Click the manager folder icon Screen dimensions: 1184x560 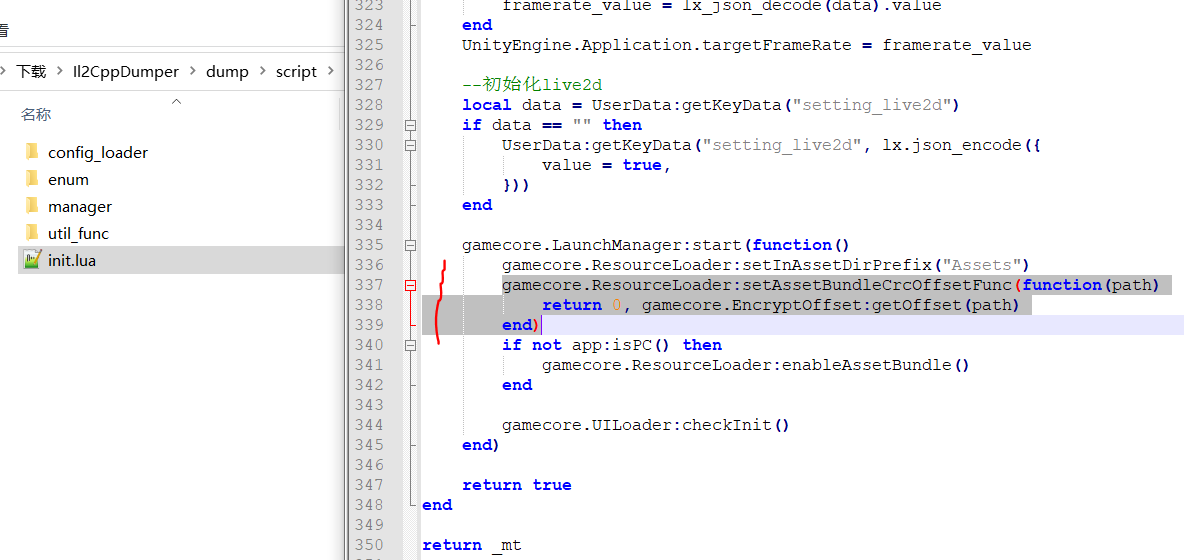point(31,206)
